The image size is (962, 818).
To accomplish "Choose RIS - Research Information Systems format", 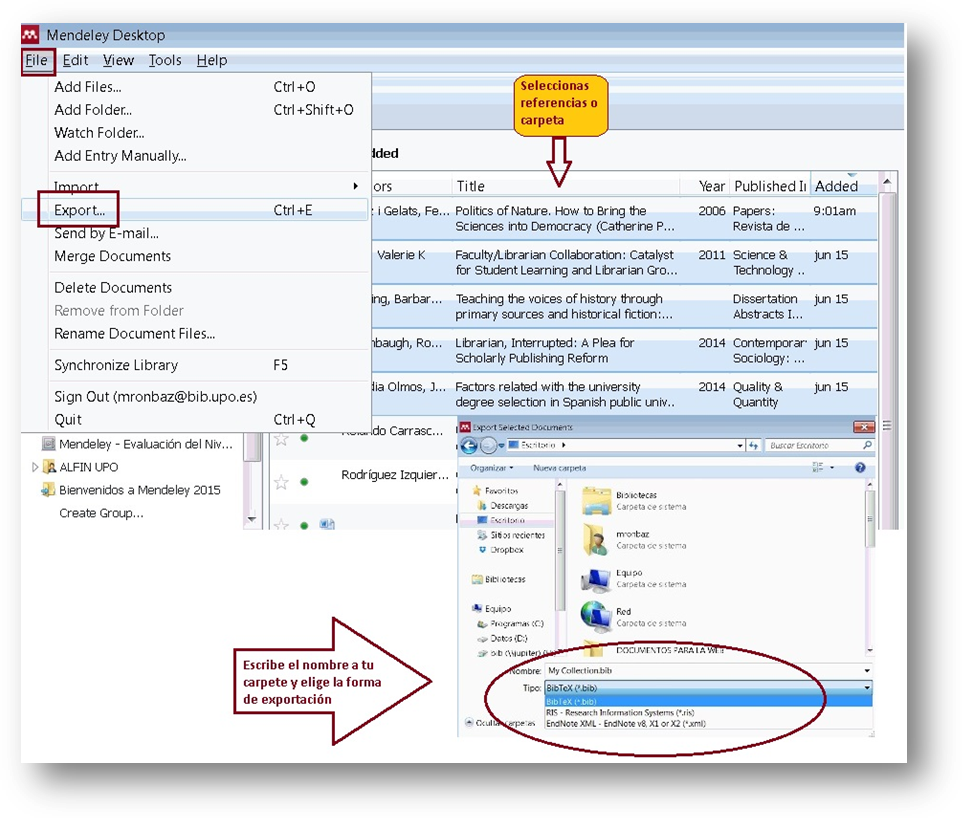I will (709, 712).
